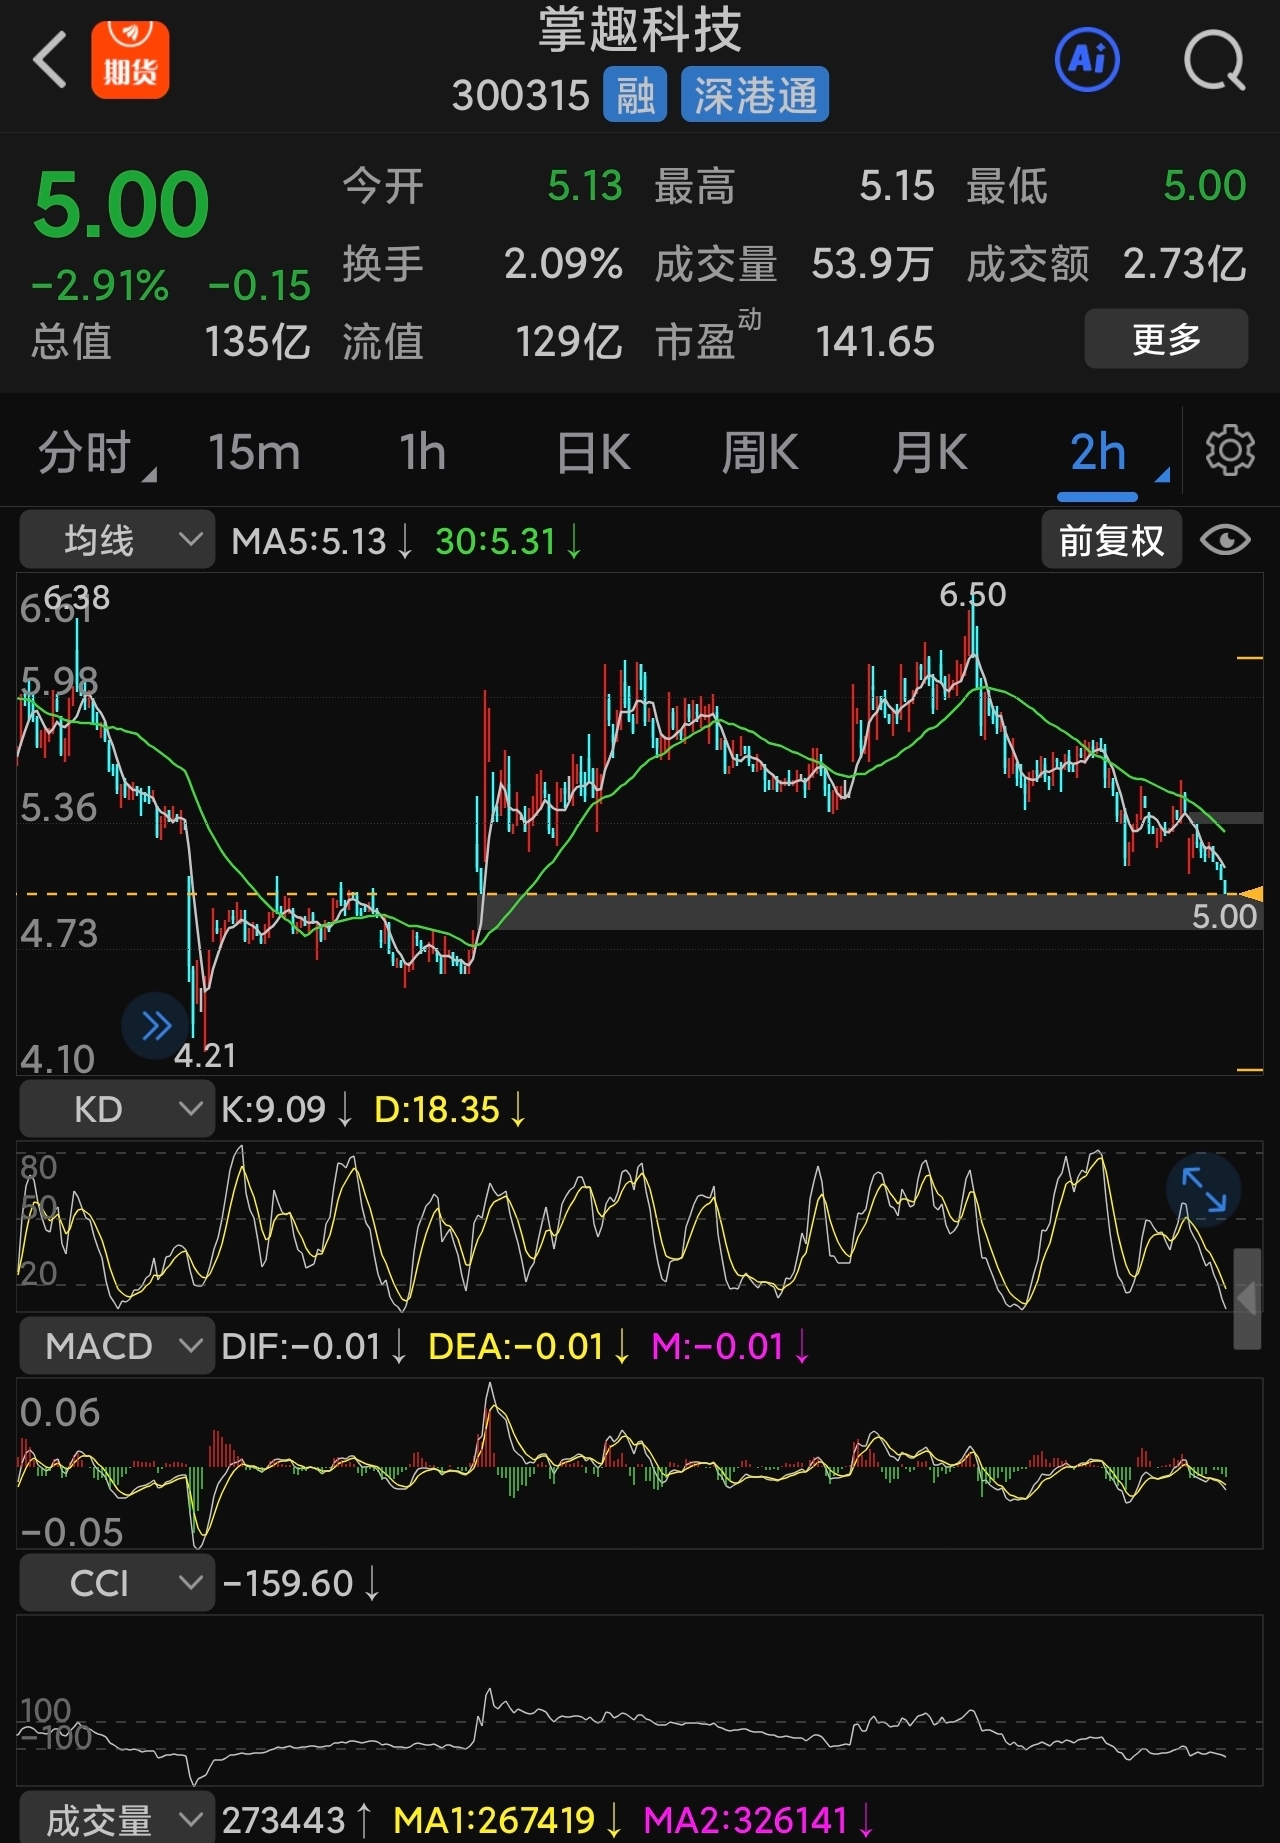Image resolution: width=1280 pixels, height=1843 pixels.
Task: Toggle 前复权 price adjustment button
Action: point(1111,540)
